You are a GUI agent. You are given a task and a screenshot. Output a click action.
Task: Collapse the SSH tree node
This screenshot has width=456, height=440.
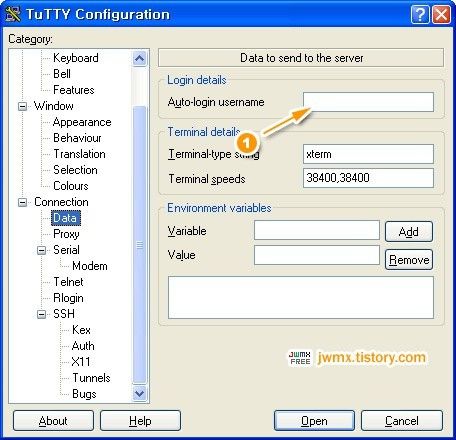[41, 314]
